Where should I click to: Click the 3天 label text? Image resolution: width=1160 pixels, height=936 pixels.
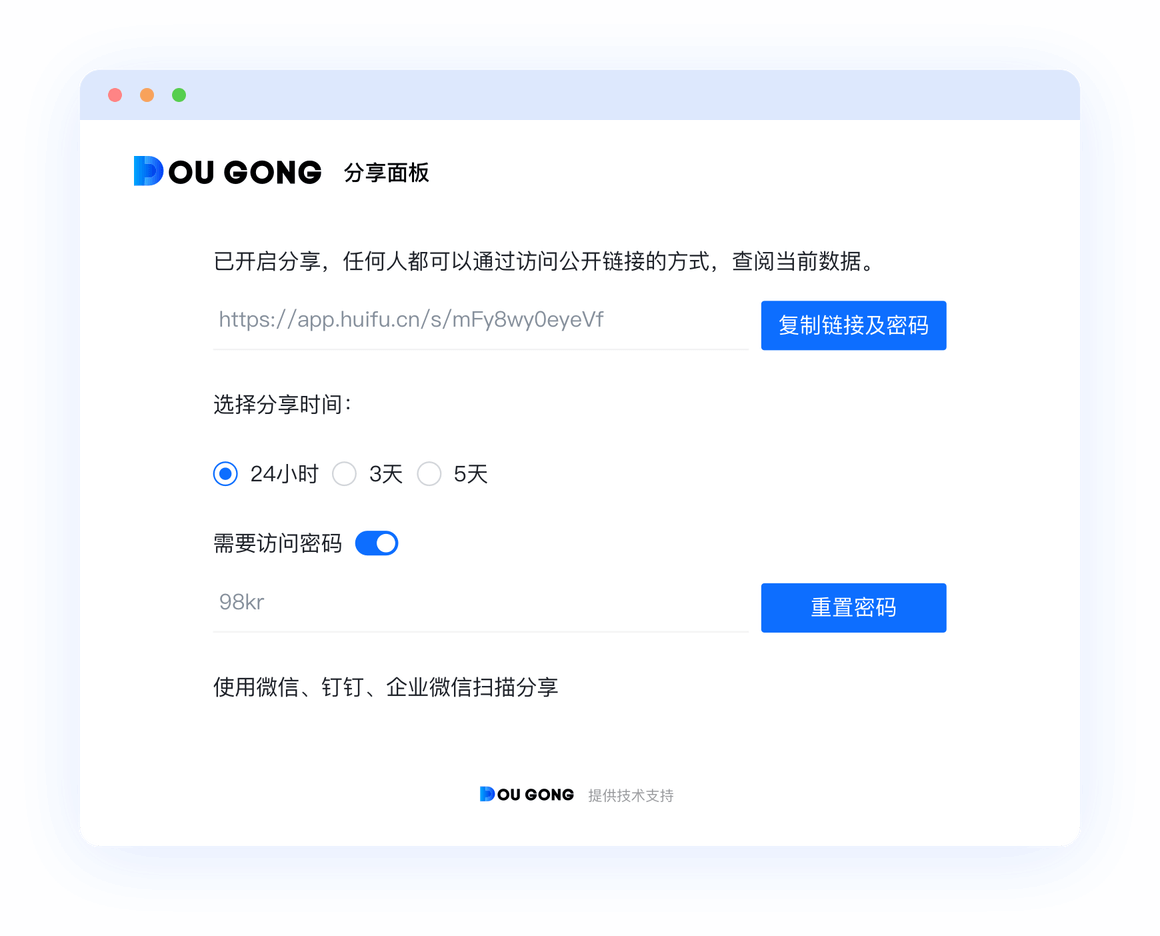[x=386, y=474]
